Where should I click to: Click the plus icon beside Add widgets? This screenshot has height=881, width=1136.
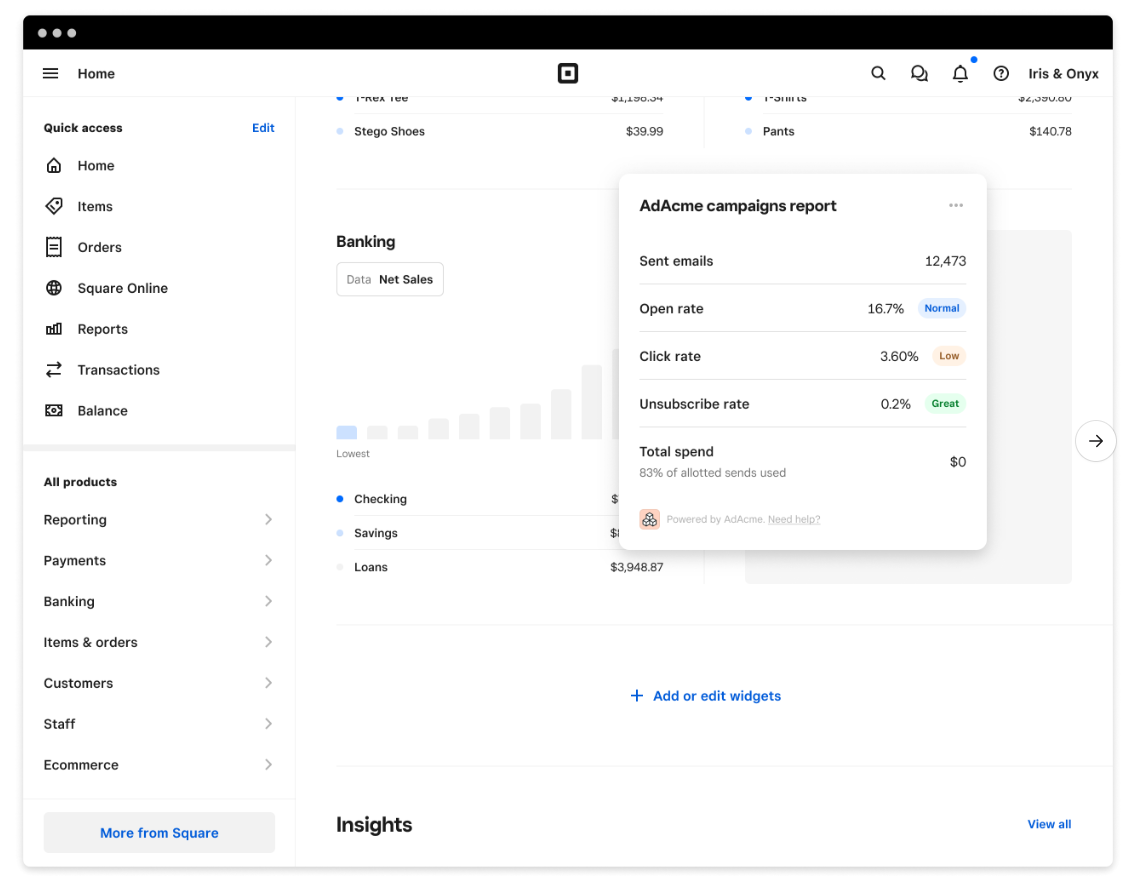tap(636, 696)
